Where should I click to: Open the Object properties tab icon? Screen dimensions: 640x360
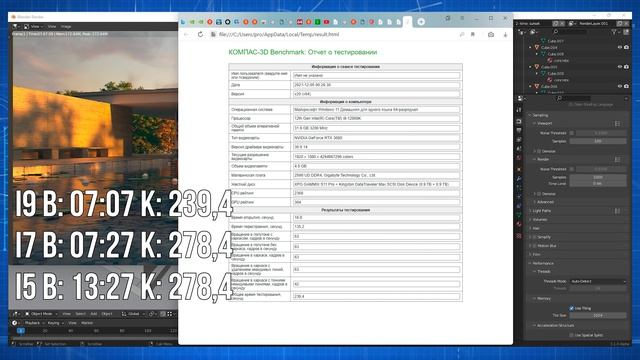(x=519, y=169)
